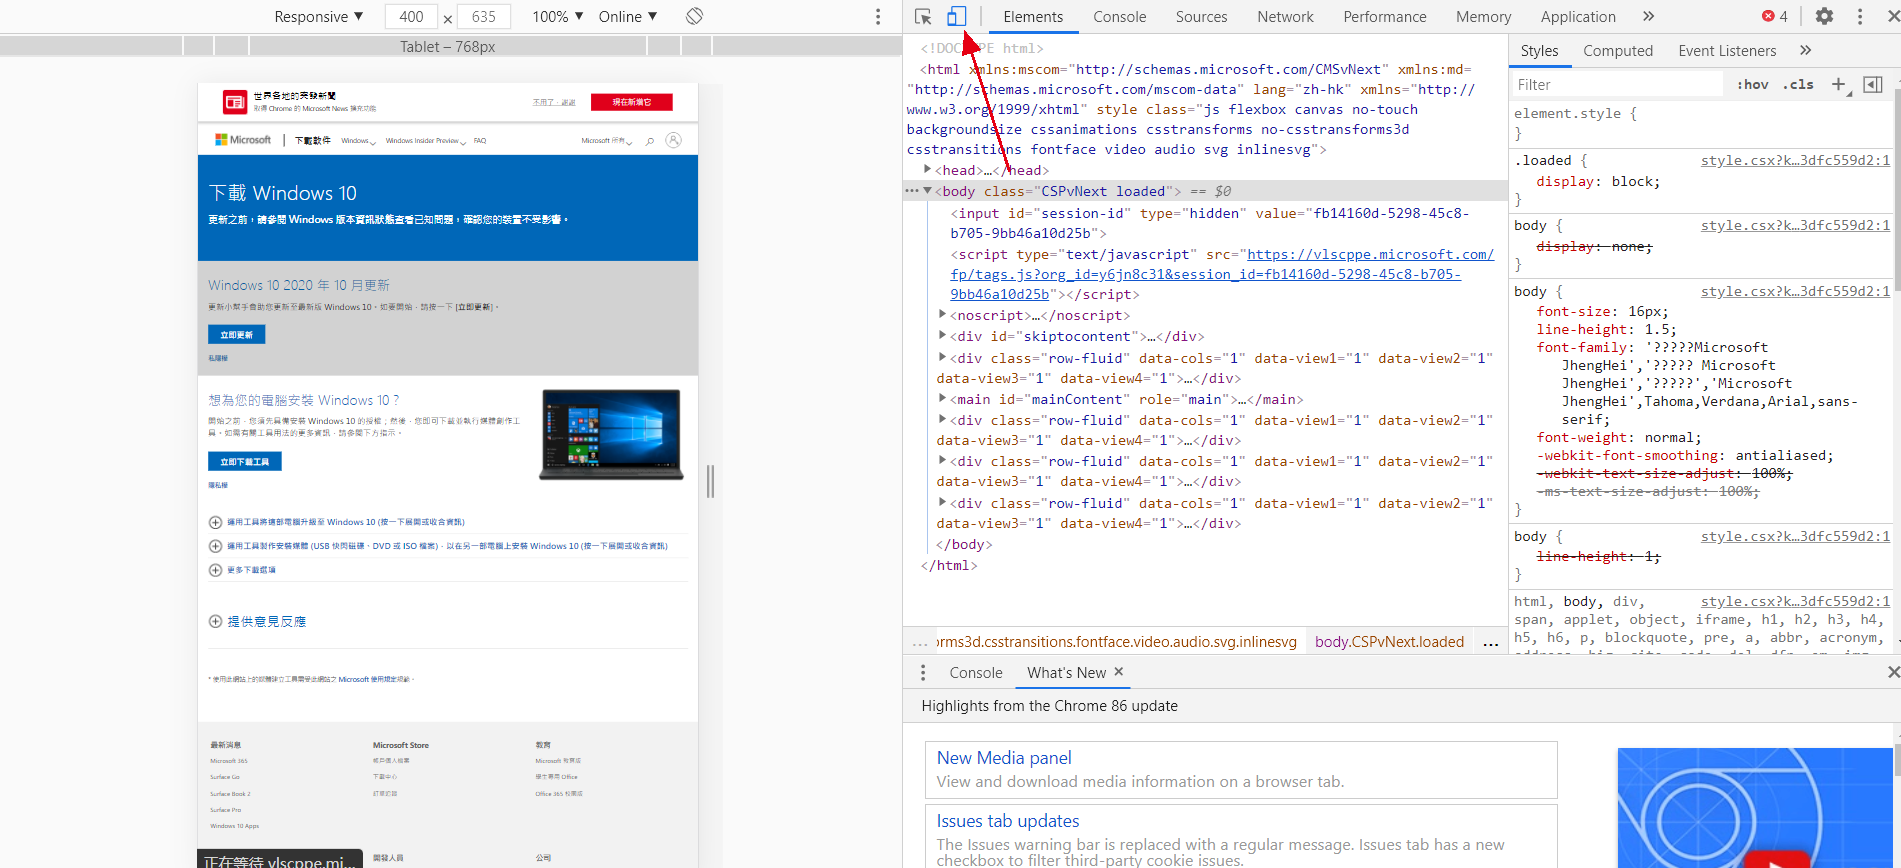This screenshot has width=1901, height=868.
Task: Switch to the Console tab in top bar
Action: tap(1120, 17)
